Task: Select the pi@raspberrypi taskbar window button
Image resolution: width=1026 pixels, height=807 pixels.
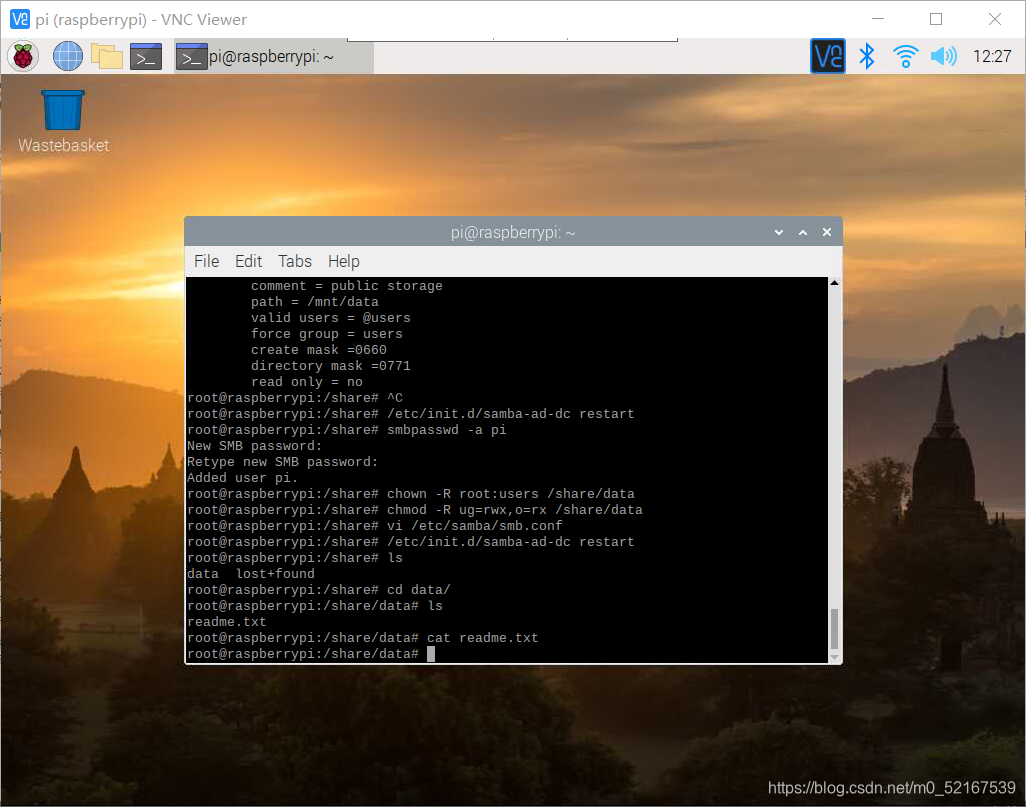Action: click(x=274, y=57)
